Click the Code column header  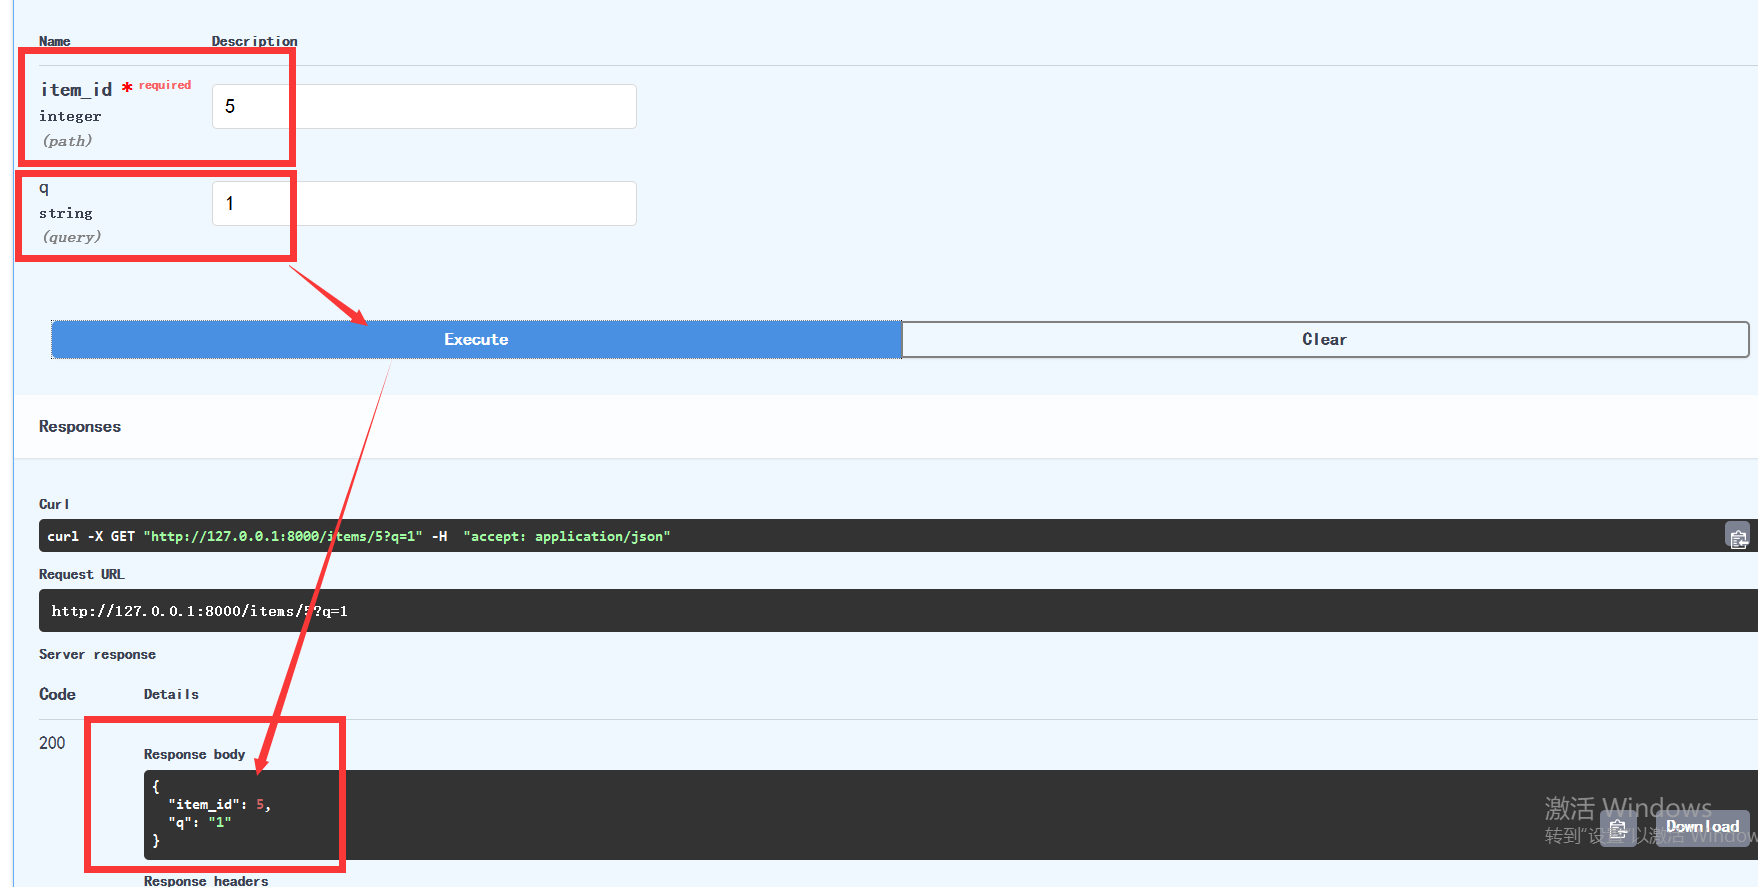click(57, 694)
